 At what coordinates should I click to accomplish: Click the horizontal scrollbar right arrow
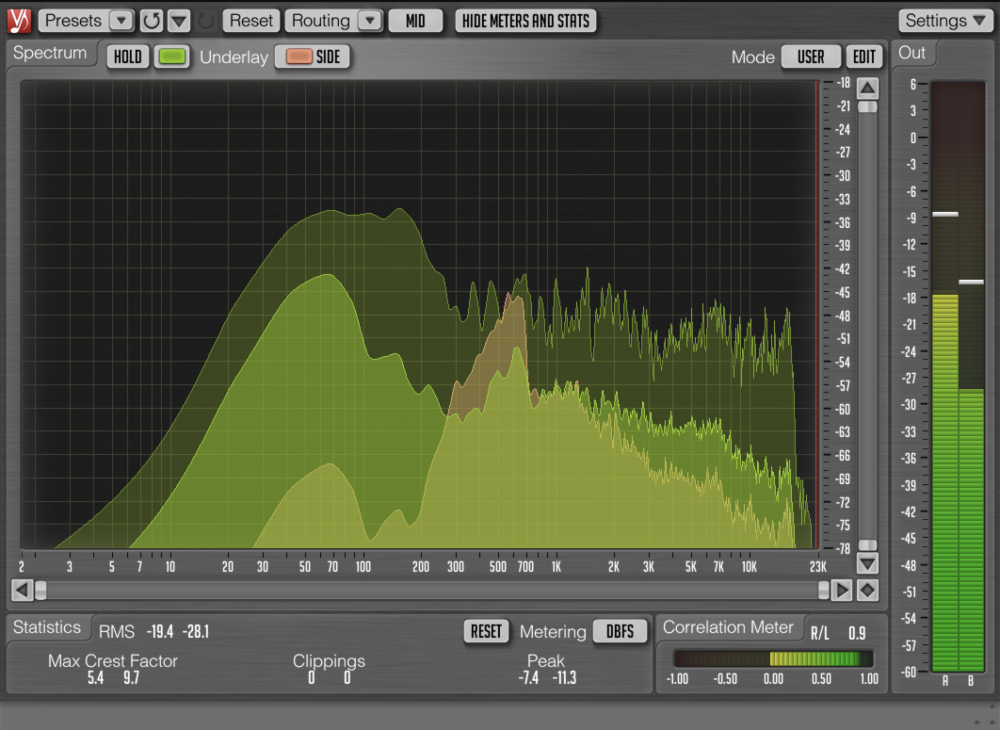[x=842, y=590]
